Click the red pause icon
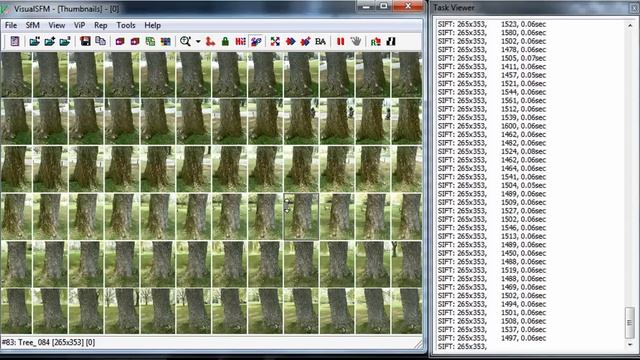The image size is (640, 360). coord(340,41)
